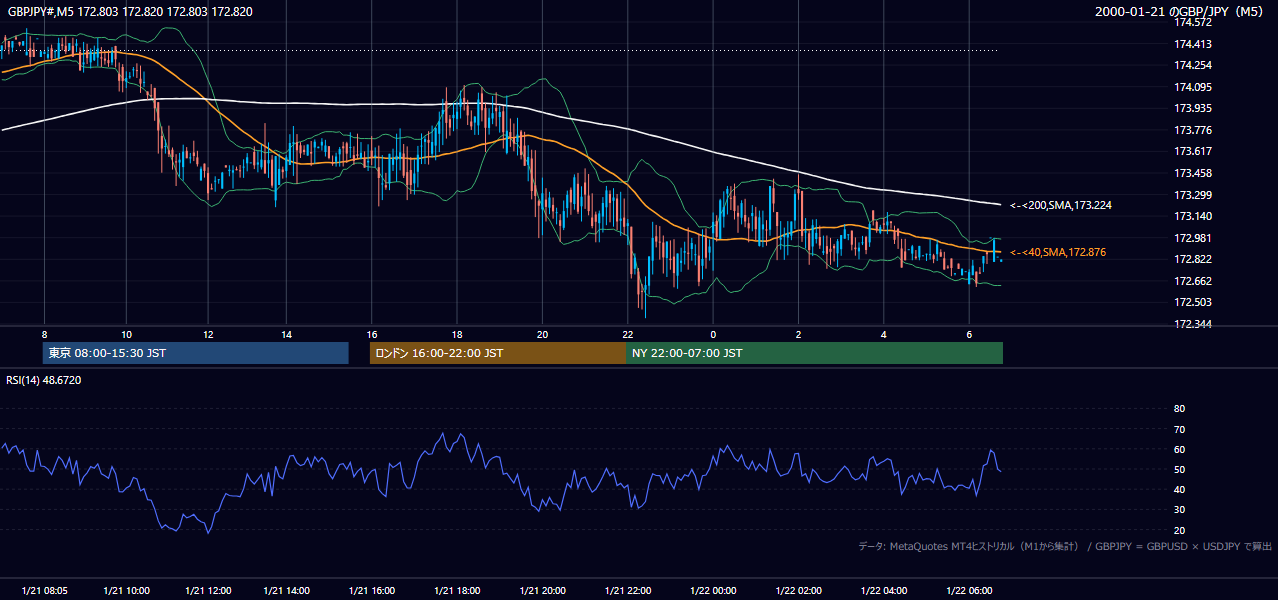Click the 1/21 18:00 date label
1278x600 pixels.
coord(456,591)
